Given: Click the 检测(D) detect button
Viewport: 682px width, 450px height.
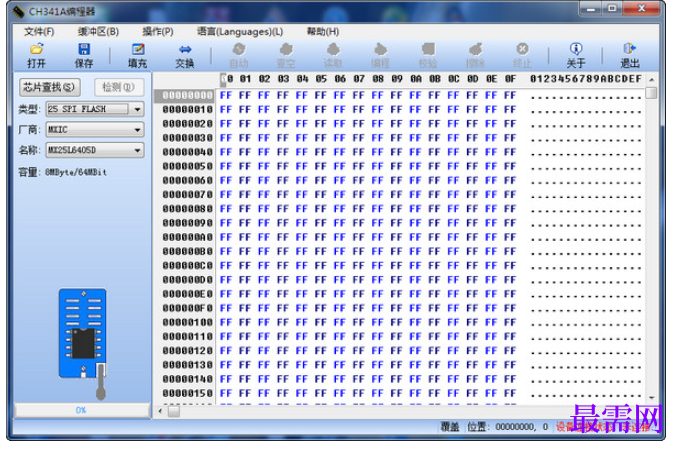Looking at the screenshot, I should [119, 87].
